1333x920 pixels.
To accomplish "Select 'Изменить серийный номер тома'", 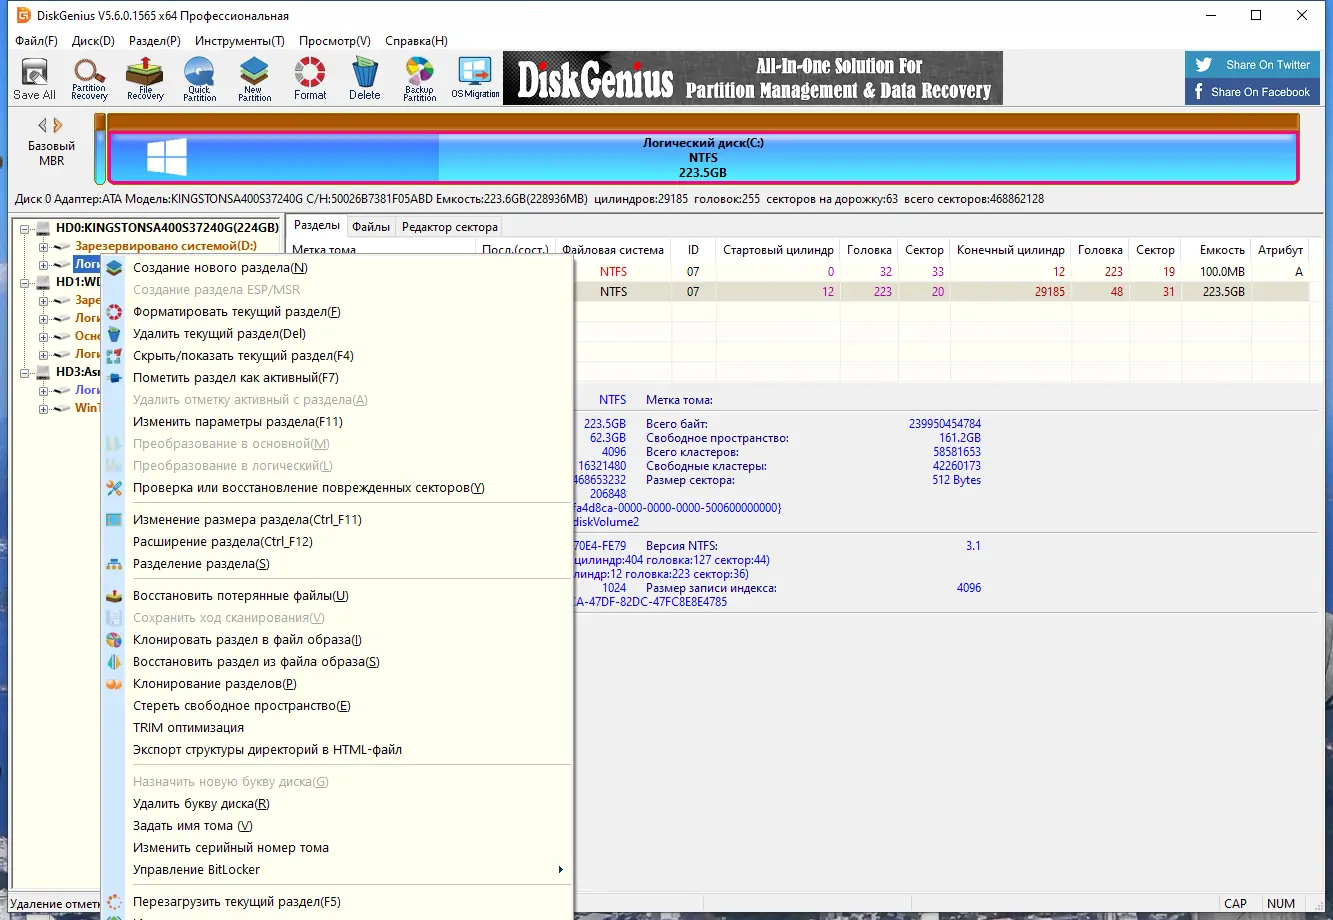I will (337, 848).
